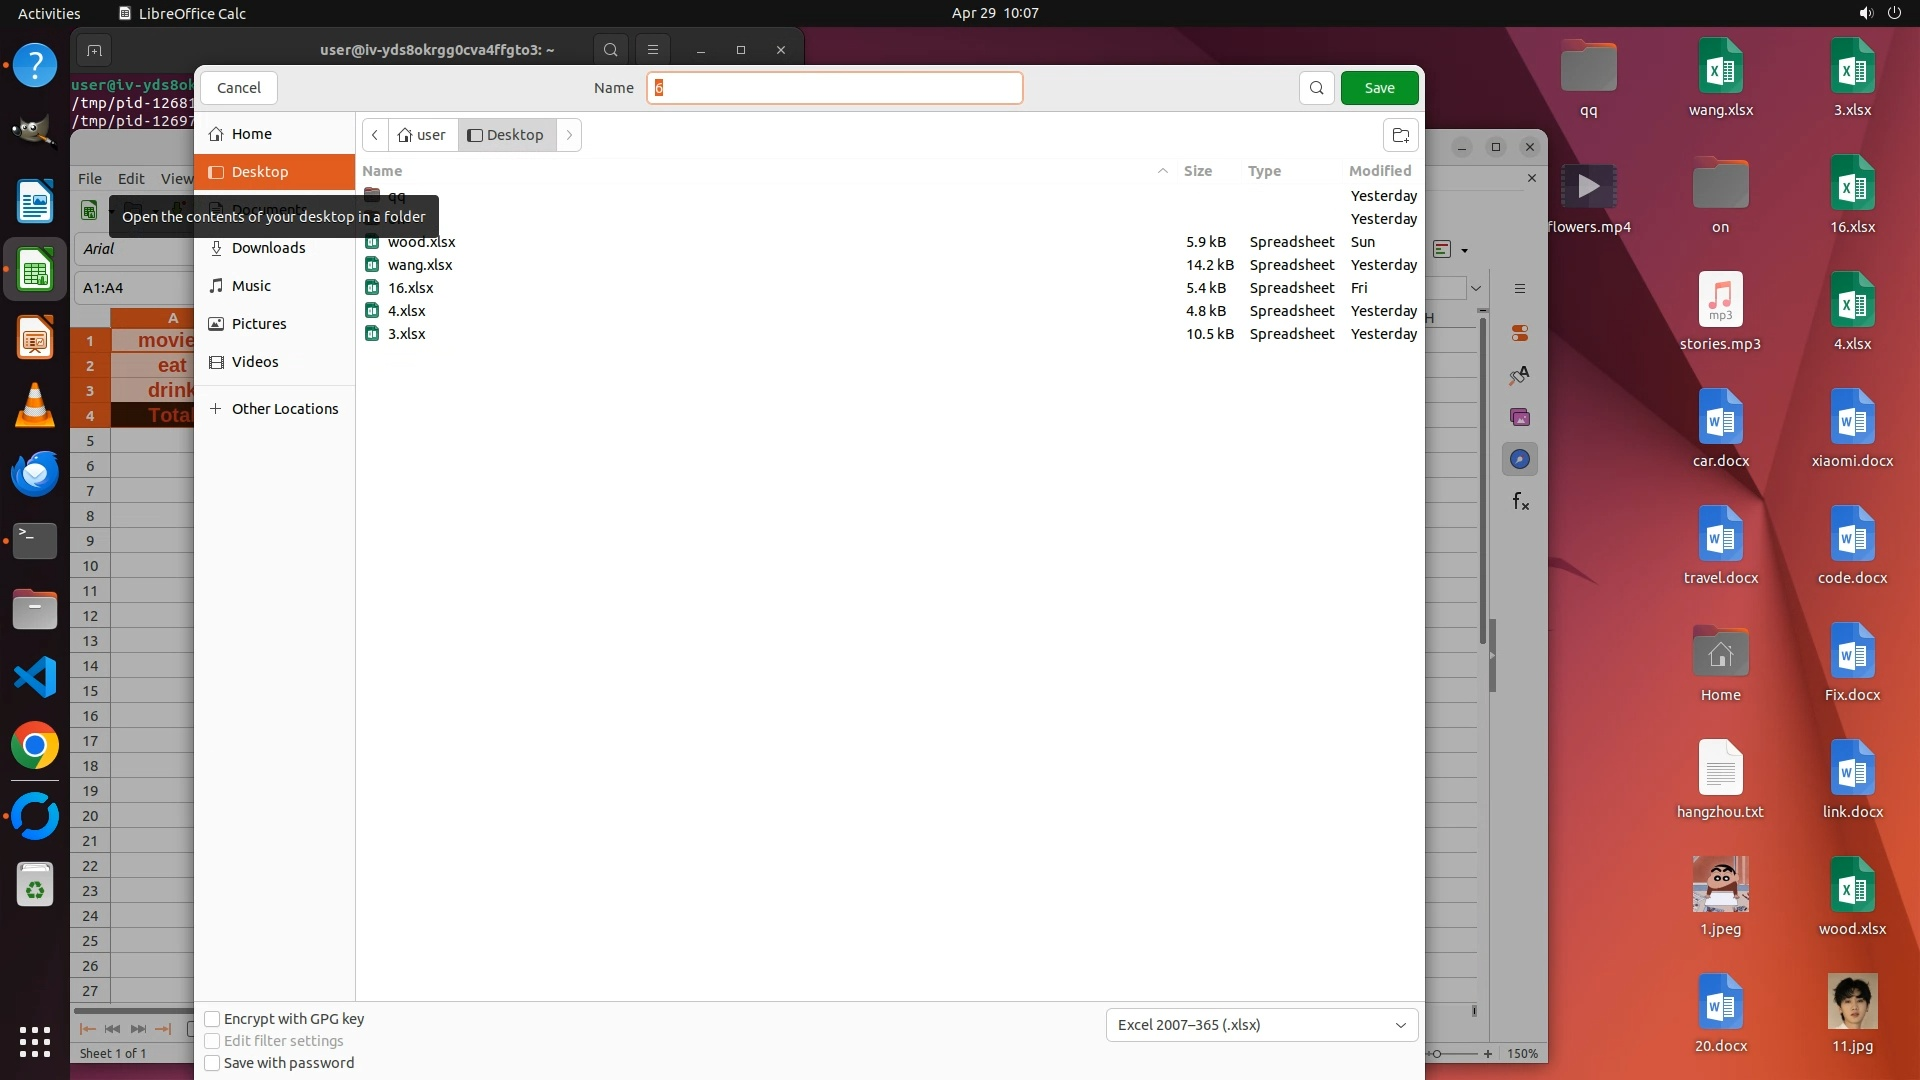This screenshot has width=1920, height=1080.
Task: Launch Visual Studio Code from dock
Action: [x=35, y=678]
